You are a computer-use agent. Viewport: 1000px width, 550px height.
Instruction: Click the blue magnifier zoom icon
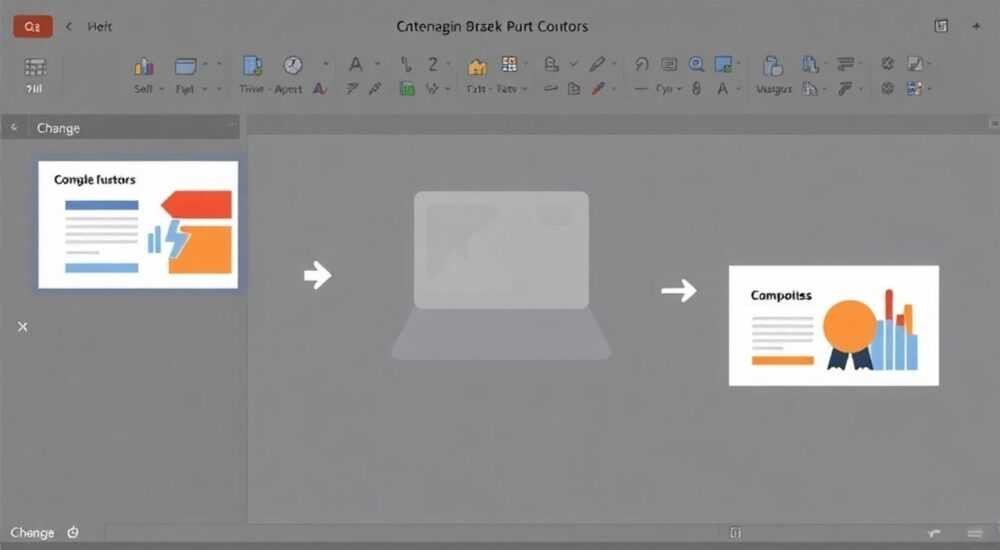click(696, 64)
